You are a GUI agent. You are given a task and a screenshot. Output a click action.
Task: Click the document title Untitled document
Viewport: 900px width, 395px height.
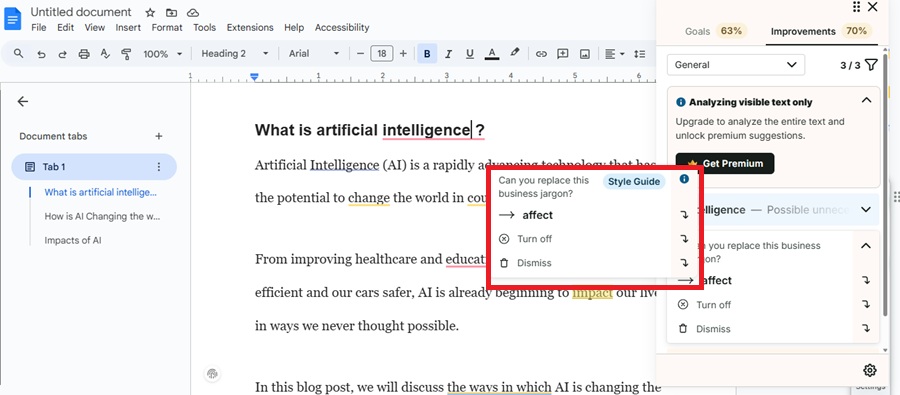click(x=81, y=12)
